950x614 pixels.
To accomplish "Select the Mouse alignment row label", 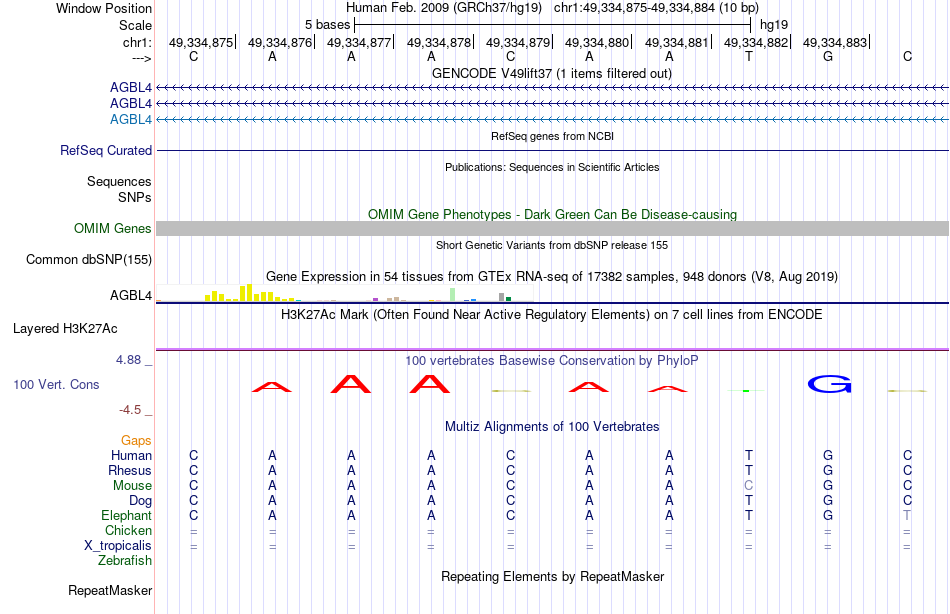I will click(132, 486).
